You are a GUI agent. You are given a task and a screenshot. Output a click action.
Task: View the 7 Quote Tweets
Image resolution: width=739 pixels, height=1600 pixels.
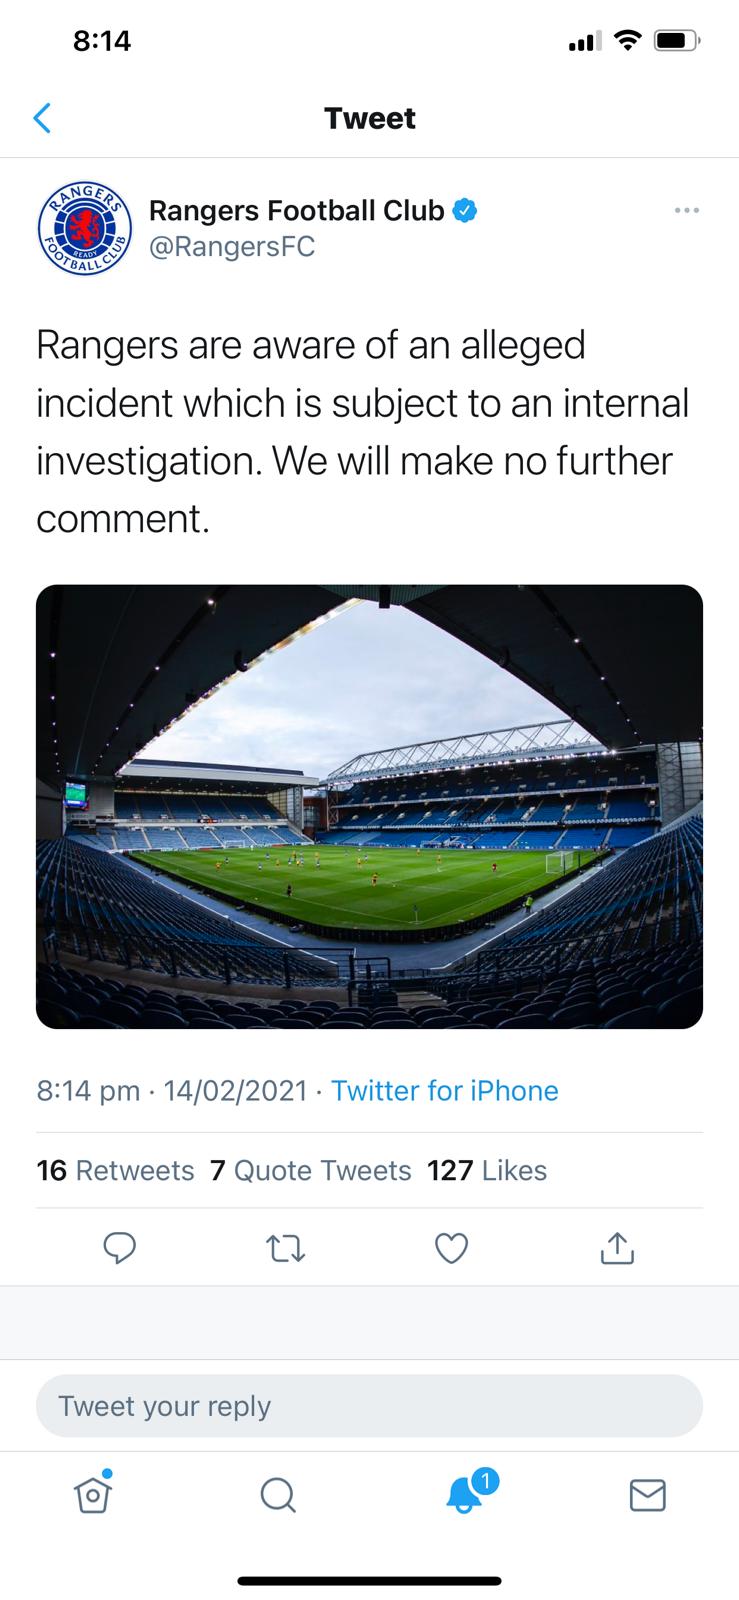tap(310, 1170)
